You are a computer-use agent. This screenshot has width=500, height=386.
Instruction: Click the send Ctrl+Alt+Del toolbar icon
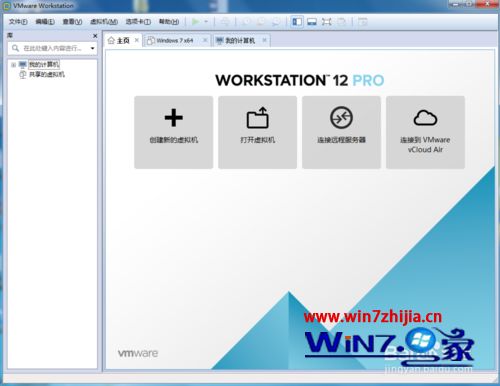tap(225, 22)
